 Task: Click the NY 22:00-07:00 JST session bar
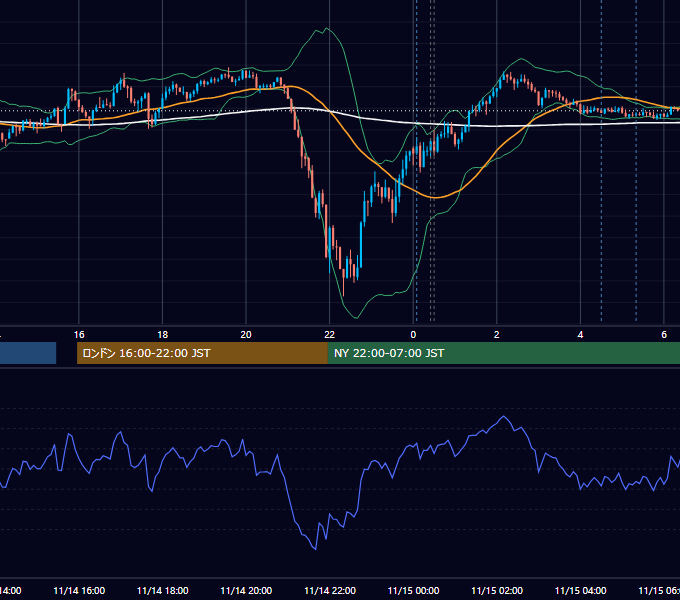[x=504, y=353]
